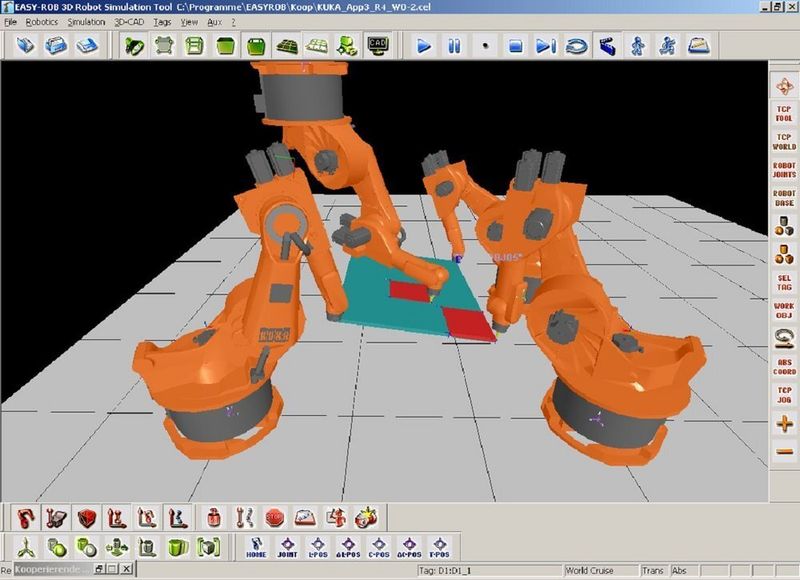Click the green coordinate axes icon
The image size is (800, 580).
pyautogui.click(x=26, y=548)
